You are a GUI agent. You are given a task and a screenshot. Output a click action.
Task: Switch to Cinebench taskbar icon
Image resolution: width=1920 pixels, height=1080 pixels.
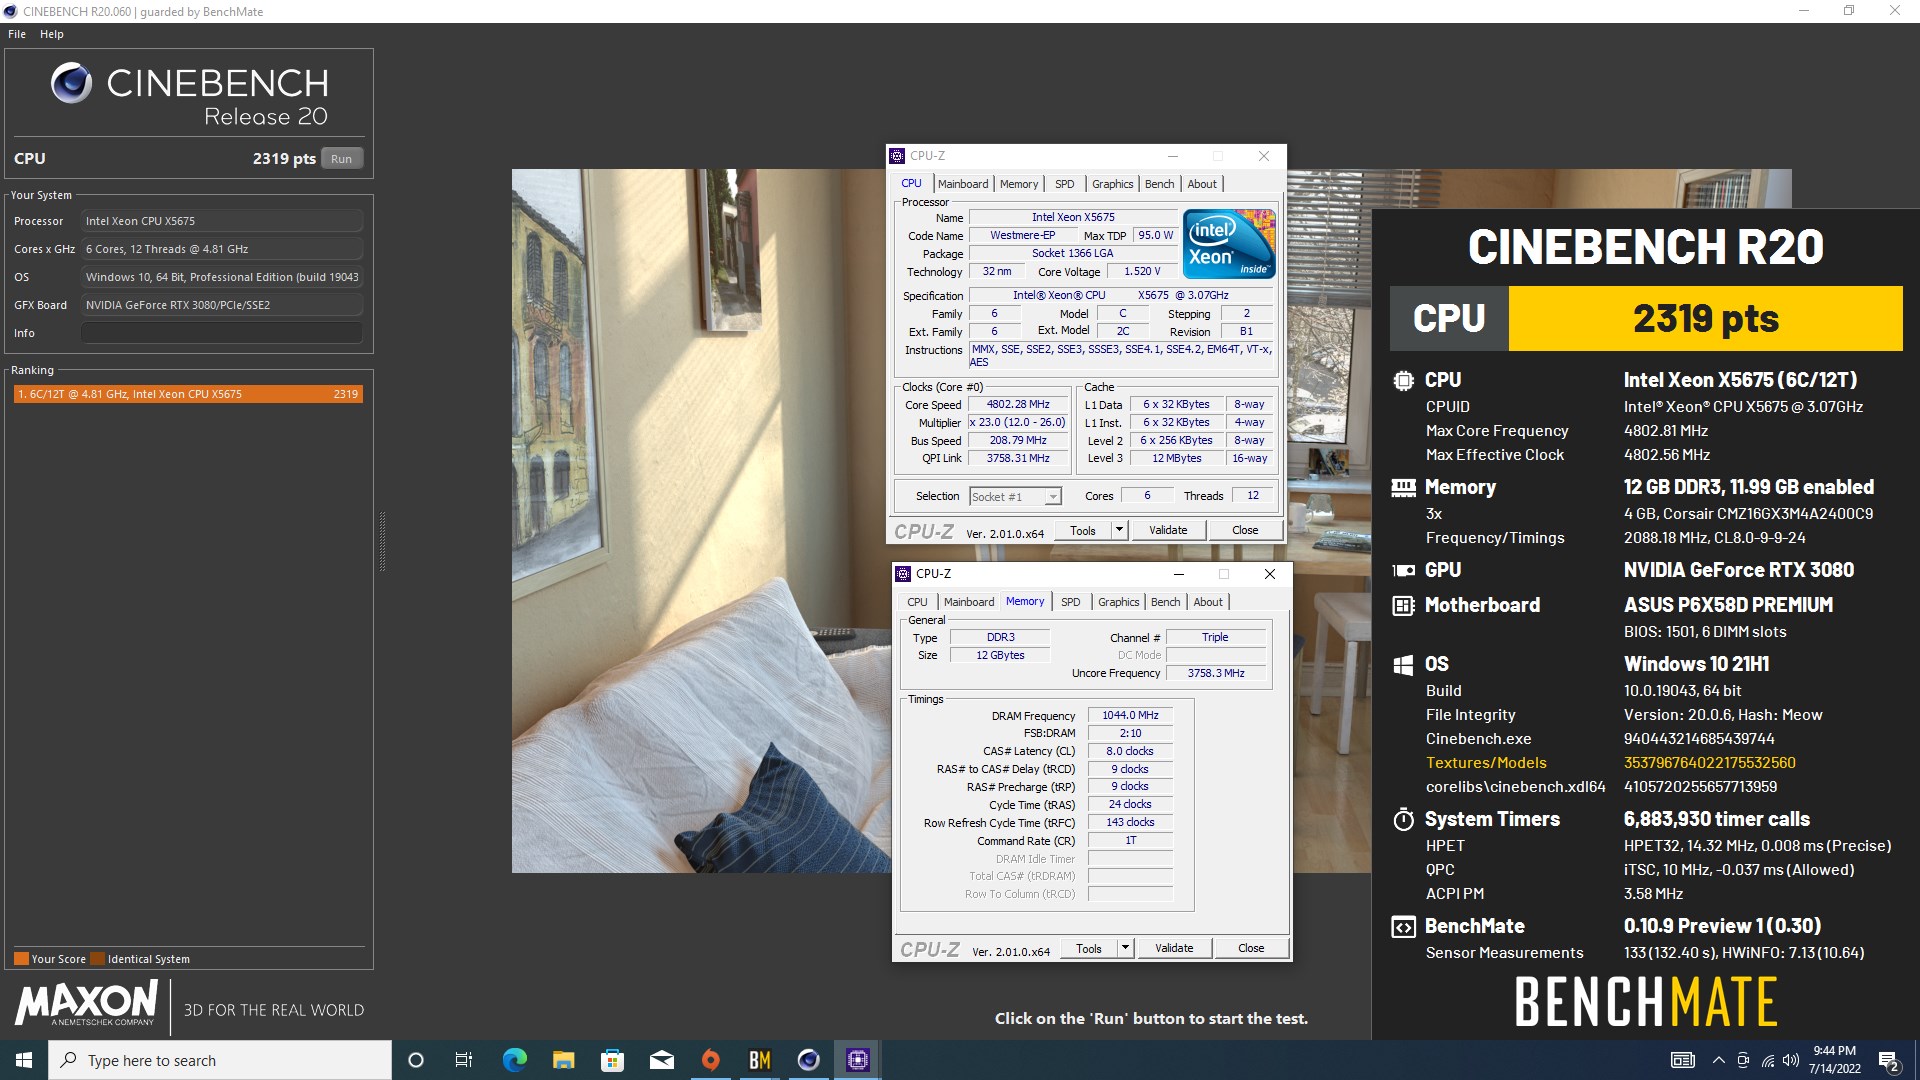coord(808,1060)
